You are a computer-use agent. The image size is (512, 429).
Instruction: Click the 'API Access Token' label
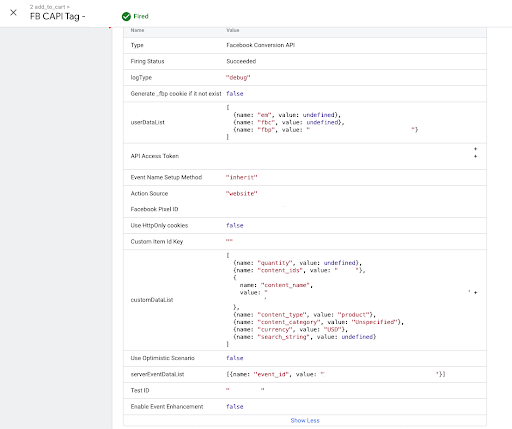pyautogui.click(x=155, y=156)
